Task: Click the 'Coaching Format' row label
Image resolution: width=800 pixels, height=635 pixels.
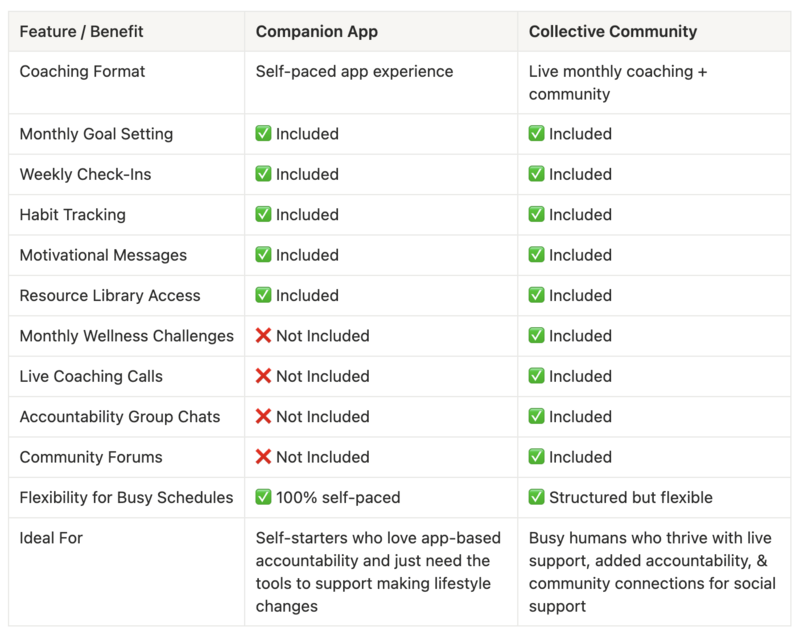Action: pos(82,72)
